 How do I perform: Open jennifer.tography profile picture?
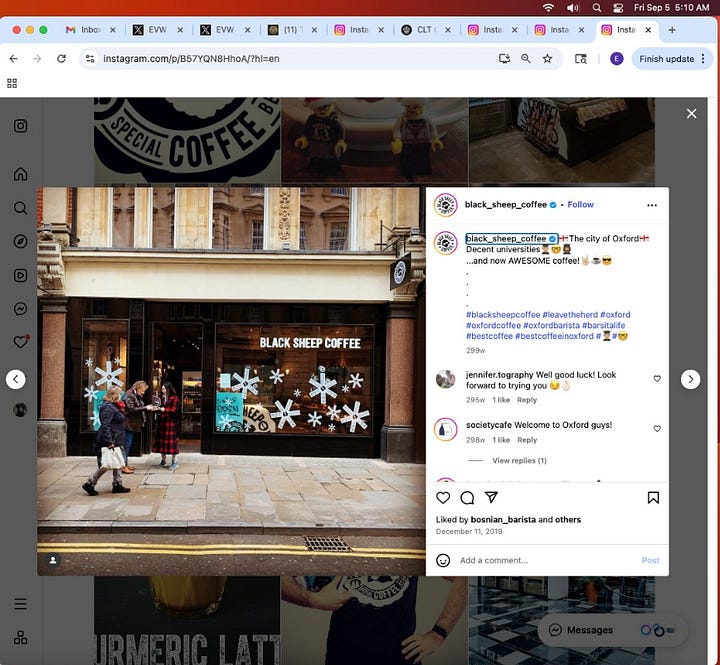tap(445, 379)
